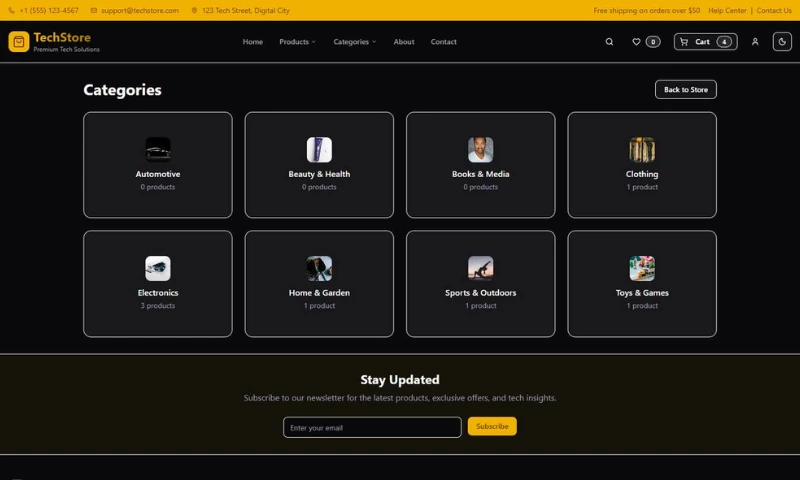Viewport: 800px width, 480px height.
Task: Click the Contact Us top bar link
Action: click(x=773, y=10)
